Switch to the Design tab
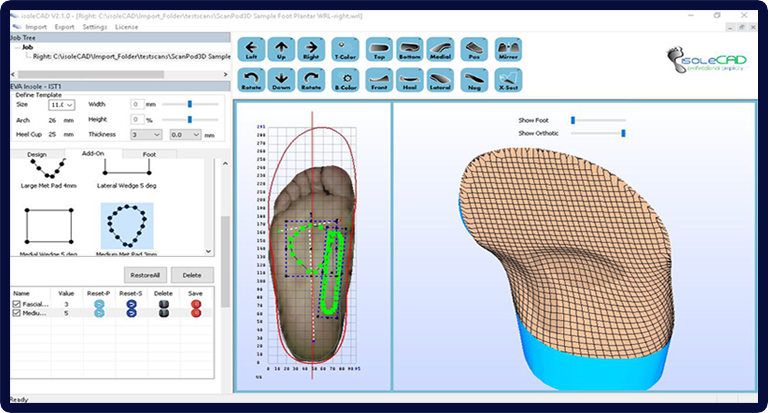 (37, 154)
